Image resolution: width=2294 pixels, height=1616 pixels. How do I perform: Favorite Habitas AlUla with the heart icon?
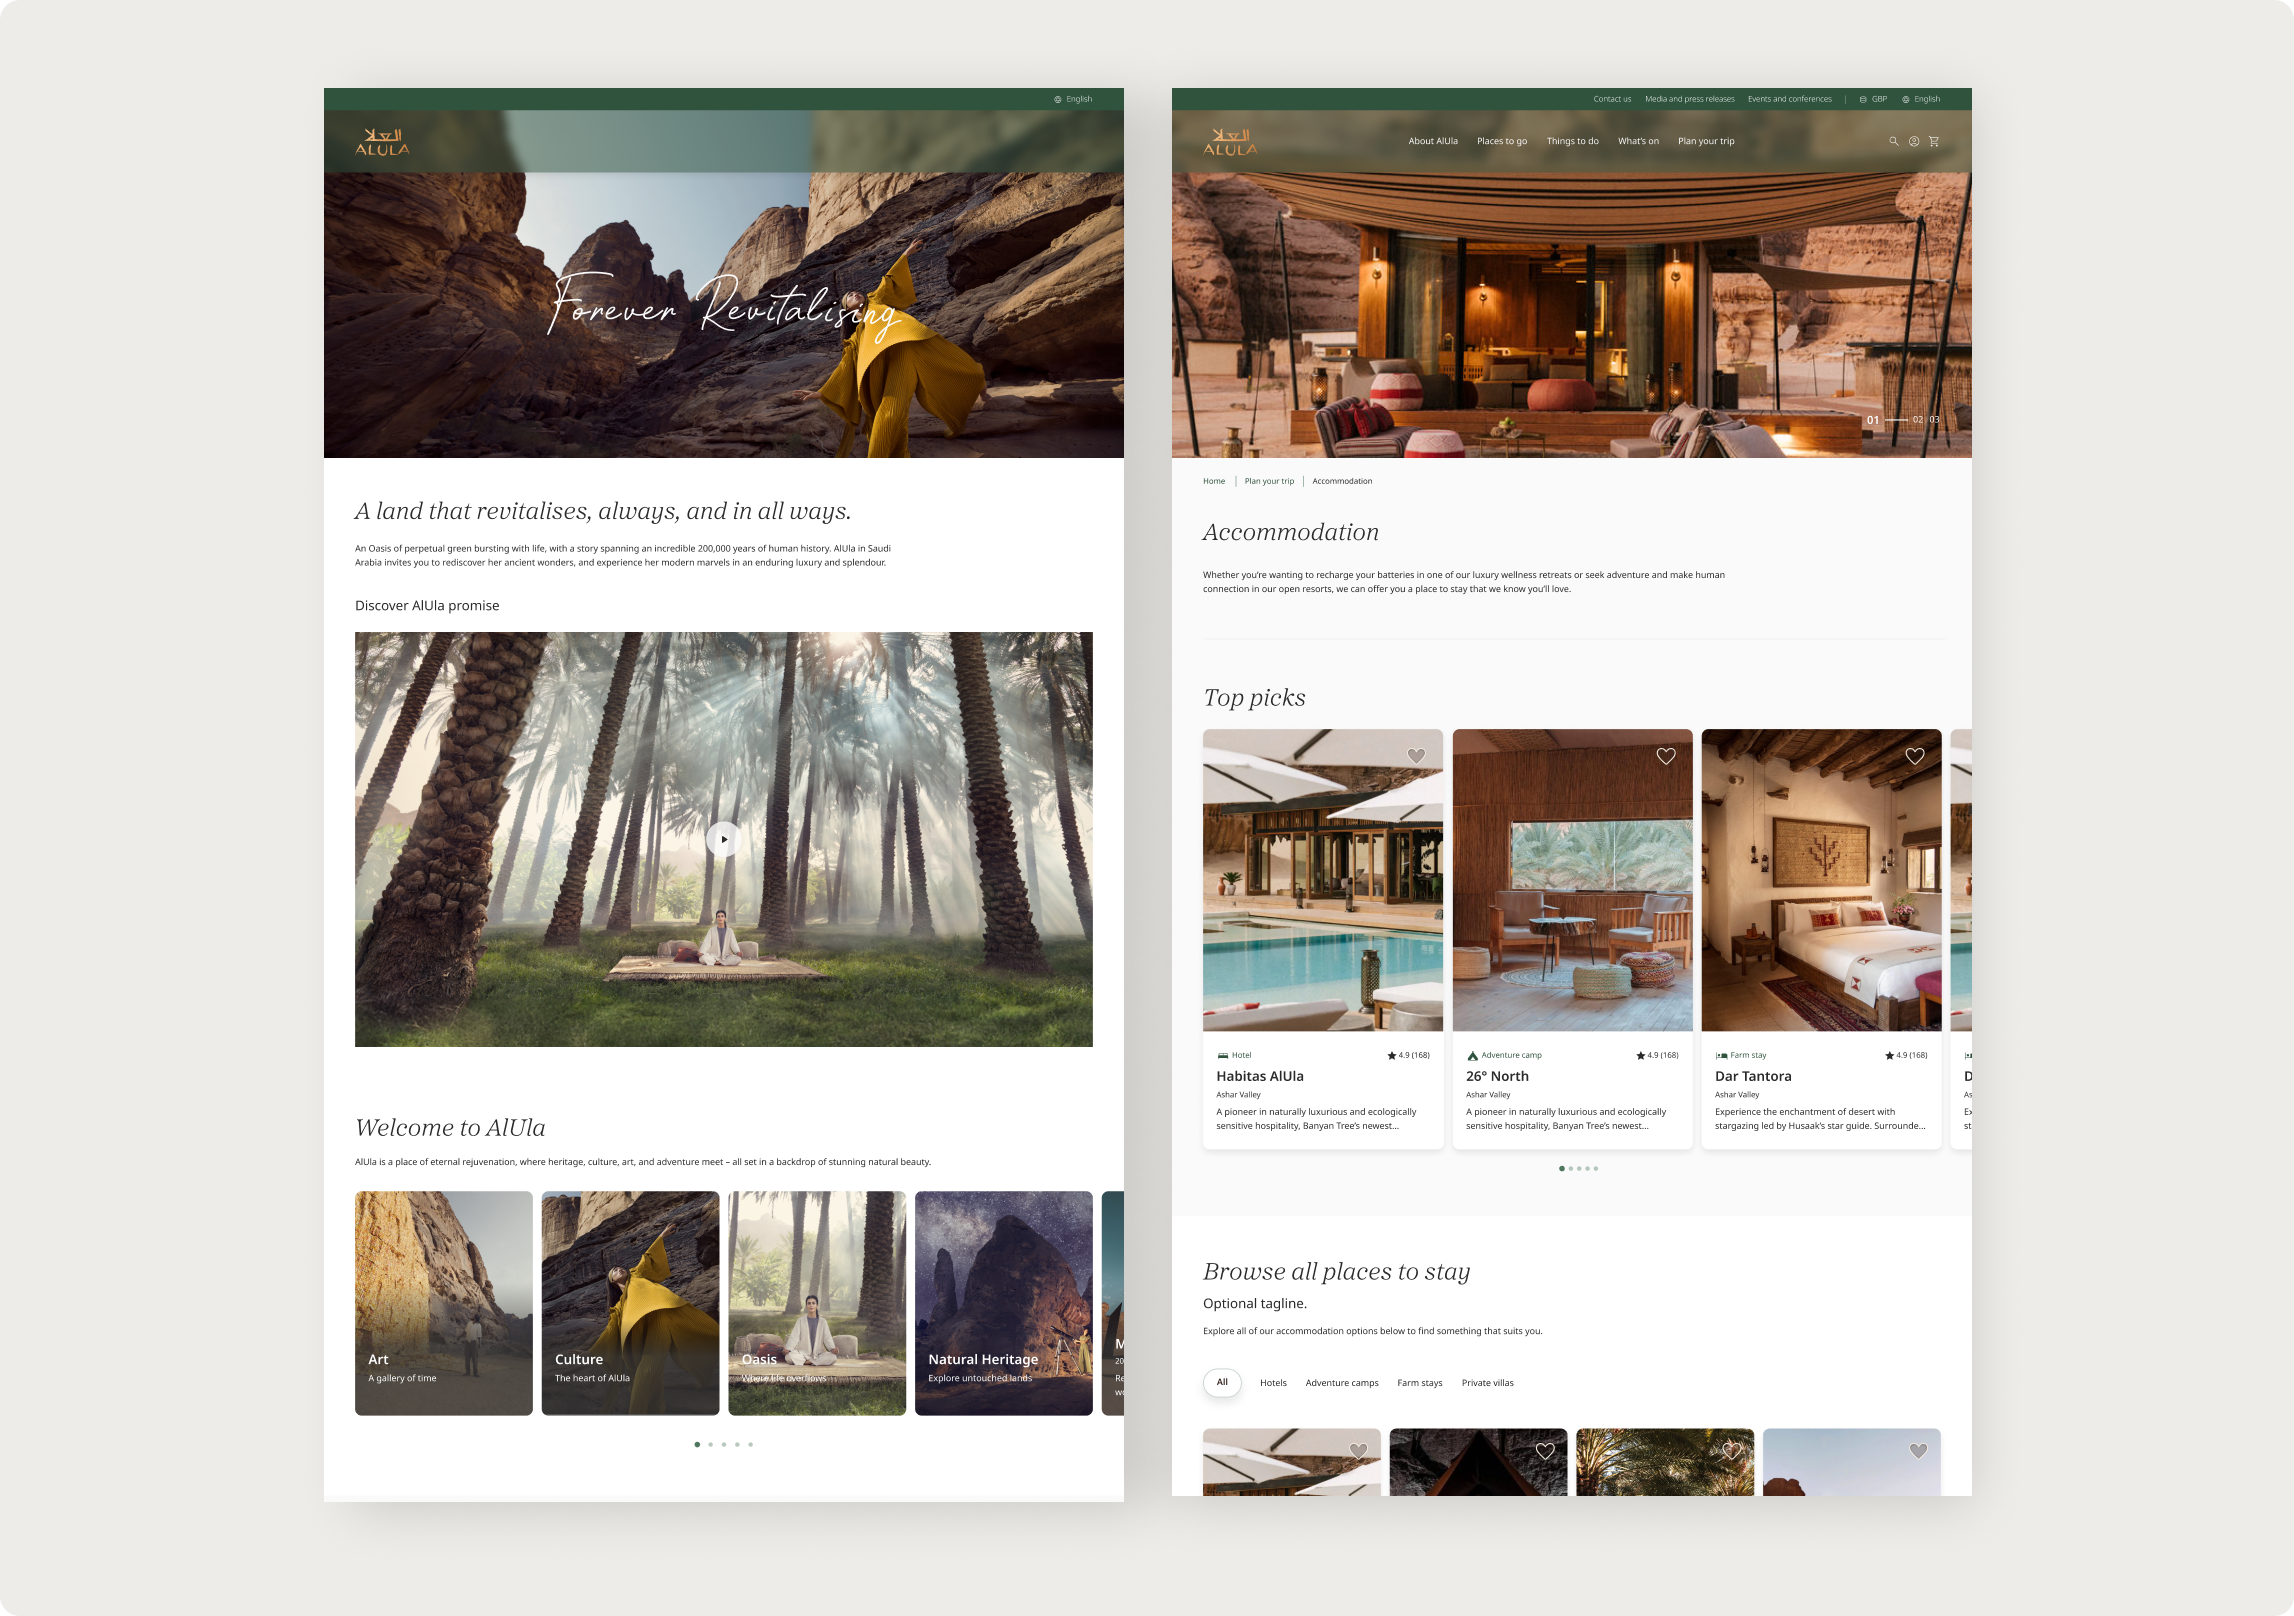click(1415, 756)
